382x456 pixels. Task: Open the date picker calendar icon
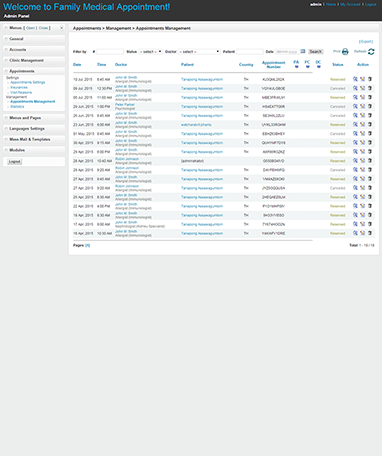pos(303,51)
